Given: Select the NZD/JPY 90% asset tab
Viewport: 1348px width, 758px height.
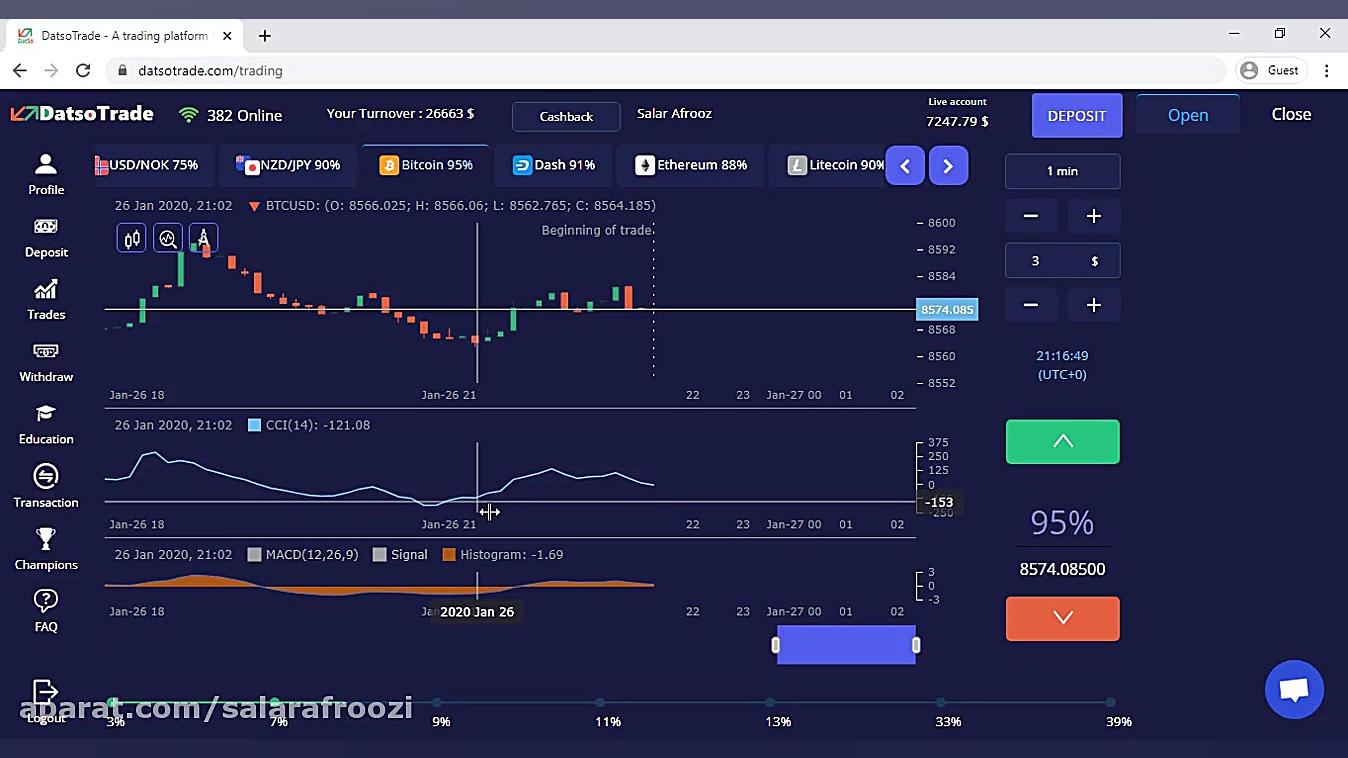Looking at the screenshot, I should click(x=288, y=165).
